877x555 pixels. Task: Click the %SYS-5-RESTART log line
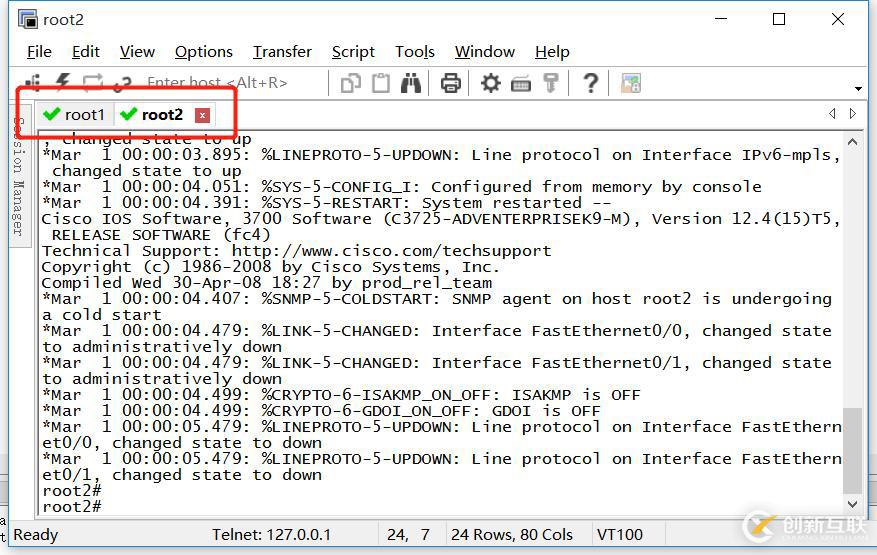tap(326, 203)
